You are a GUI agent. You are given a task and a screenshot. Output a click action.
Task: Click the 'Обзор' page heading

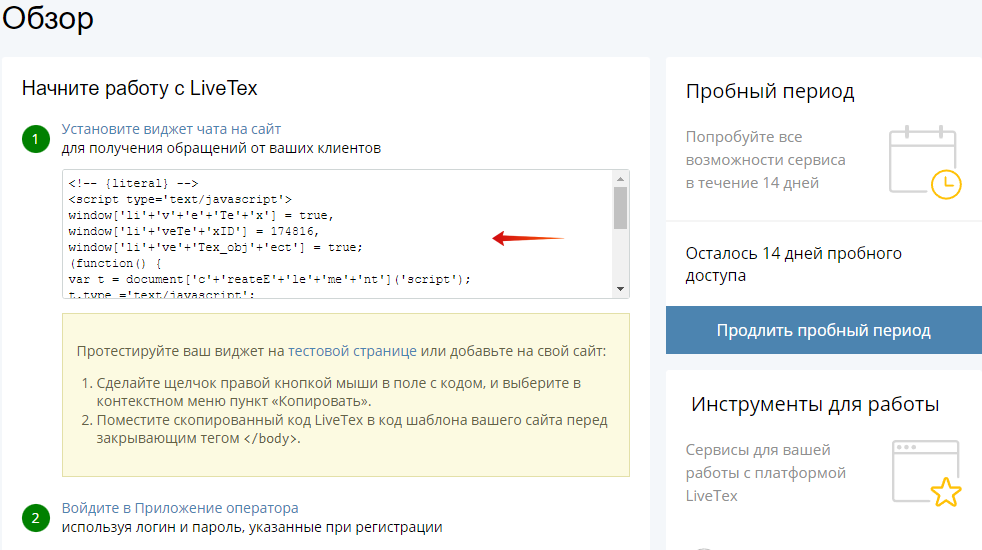tap(48, 18)
